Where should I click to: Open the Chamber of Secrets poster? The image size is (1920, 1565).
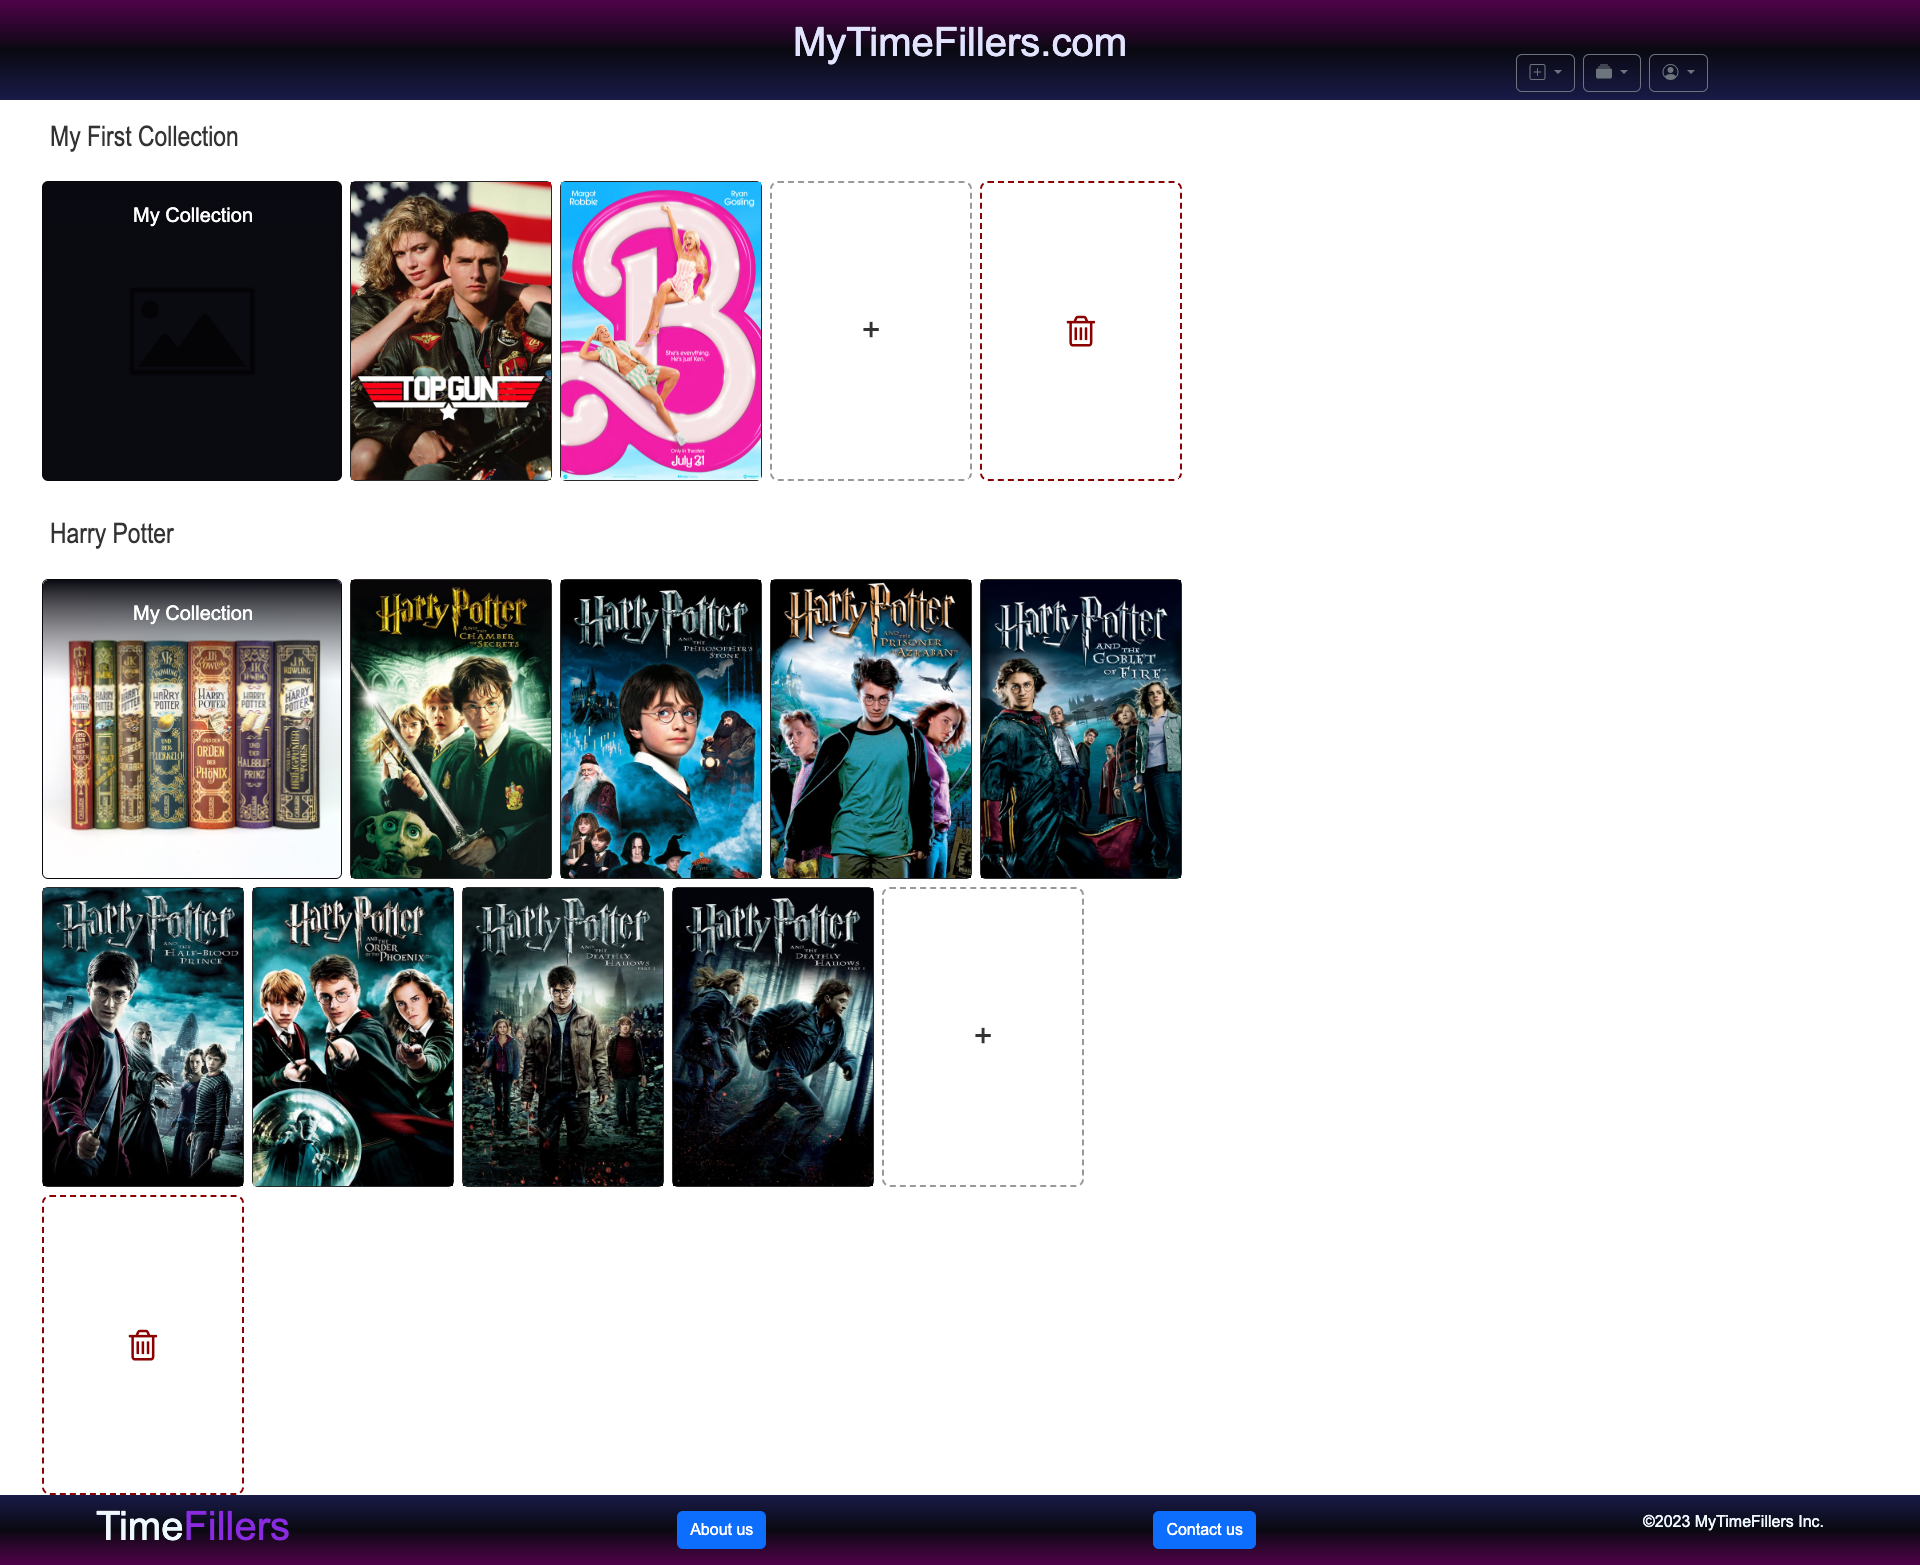pos(451,729)
